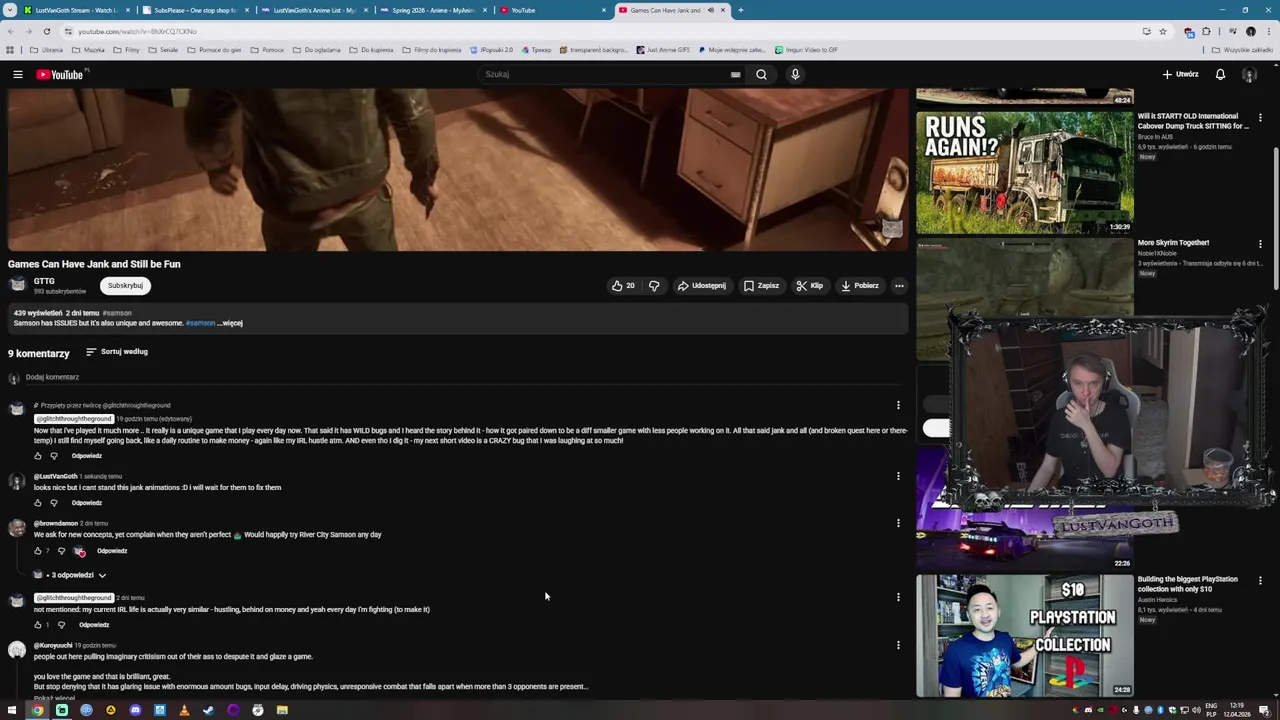Viewport: 1280px width, 720px height.
Task: Share the video with Udostępnij
Action: [702, 286]
